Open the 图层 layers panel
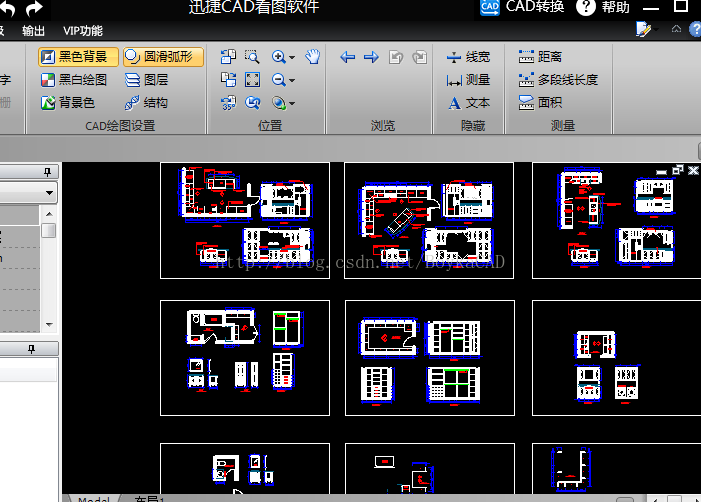 point(146,80)
